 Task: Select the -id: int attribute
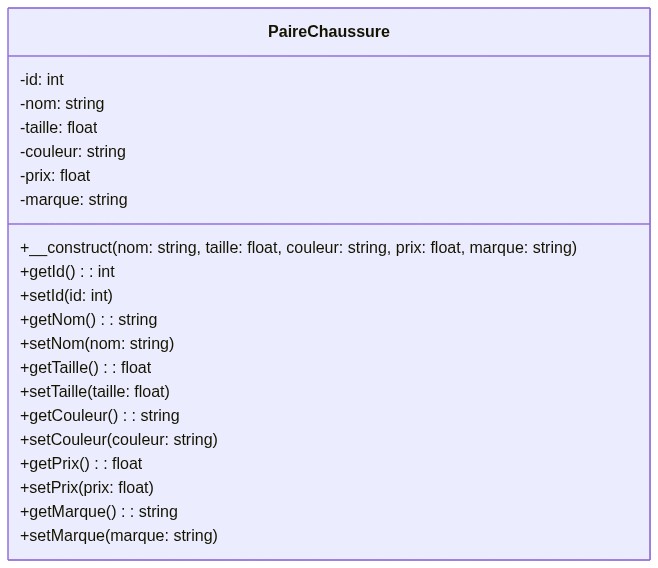click(42, 80)
